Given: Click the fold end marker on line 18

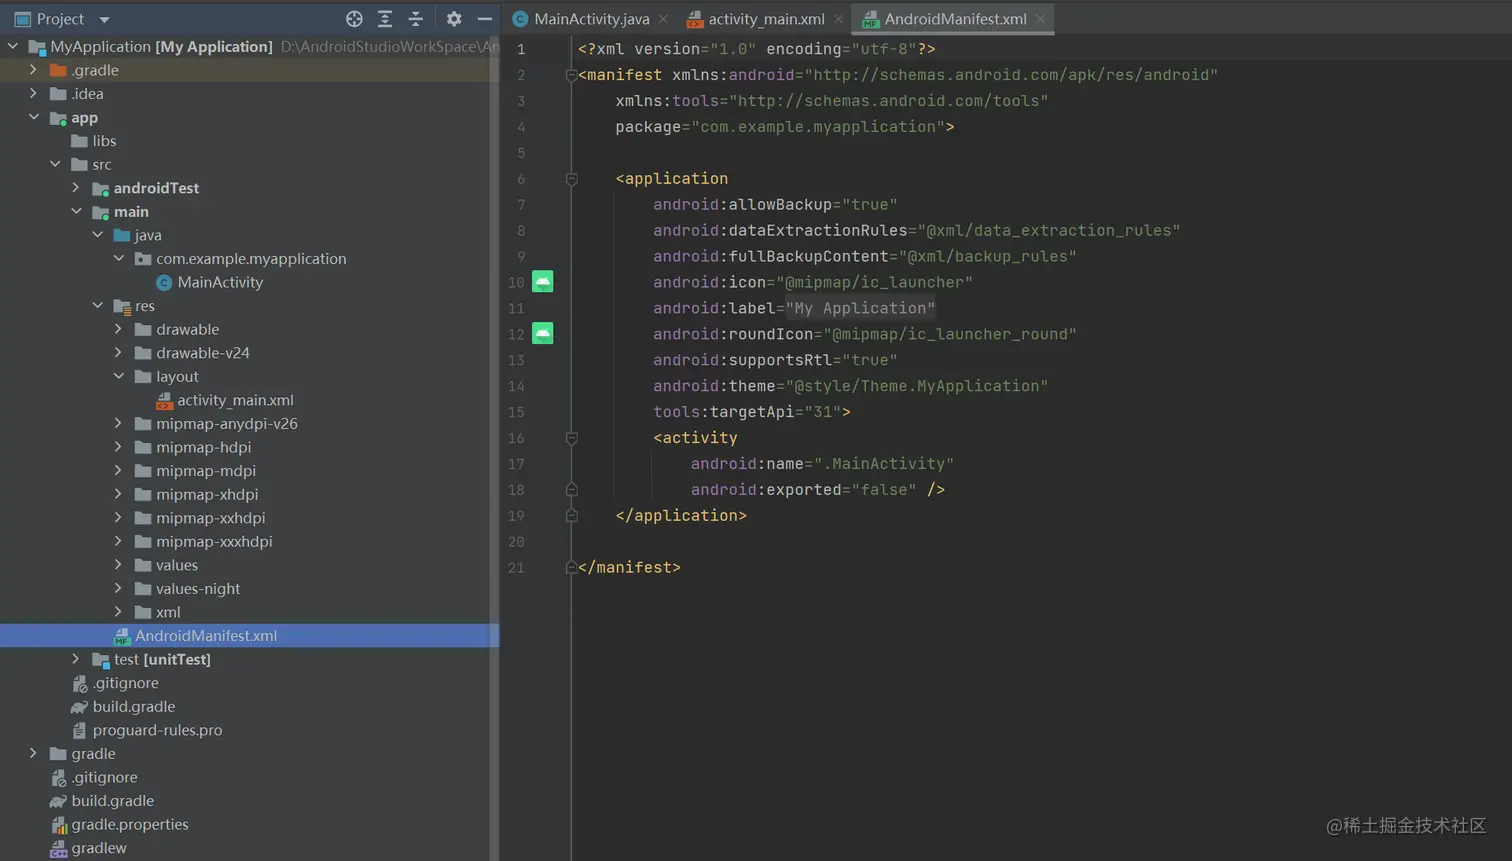Looking at the screenshot, I should 571,490.
